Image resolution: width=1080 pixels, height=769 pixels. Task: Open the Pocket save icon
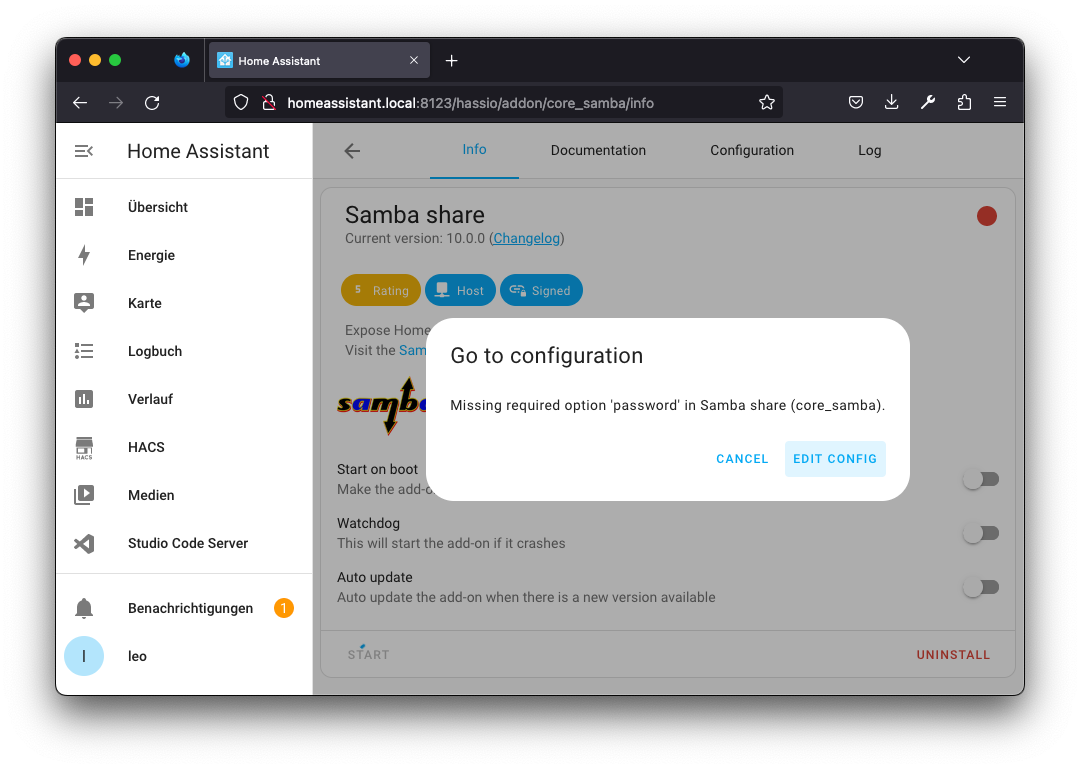[x=855, y=102]
